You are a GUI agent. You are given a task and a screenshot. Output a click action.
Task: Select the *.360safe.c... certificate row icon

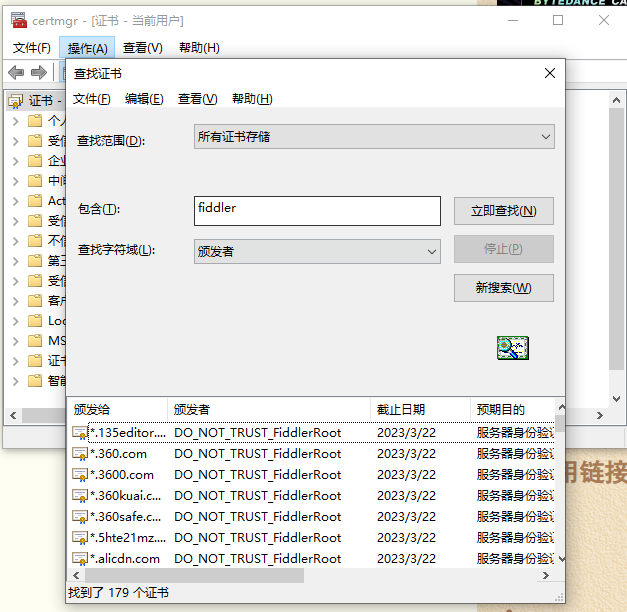pos(80,517)
